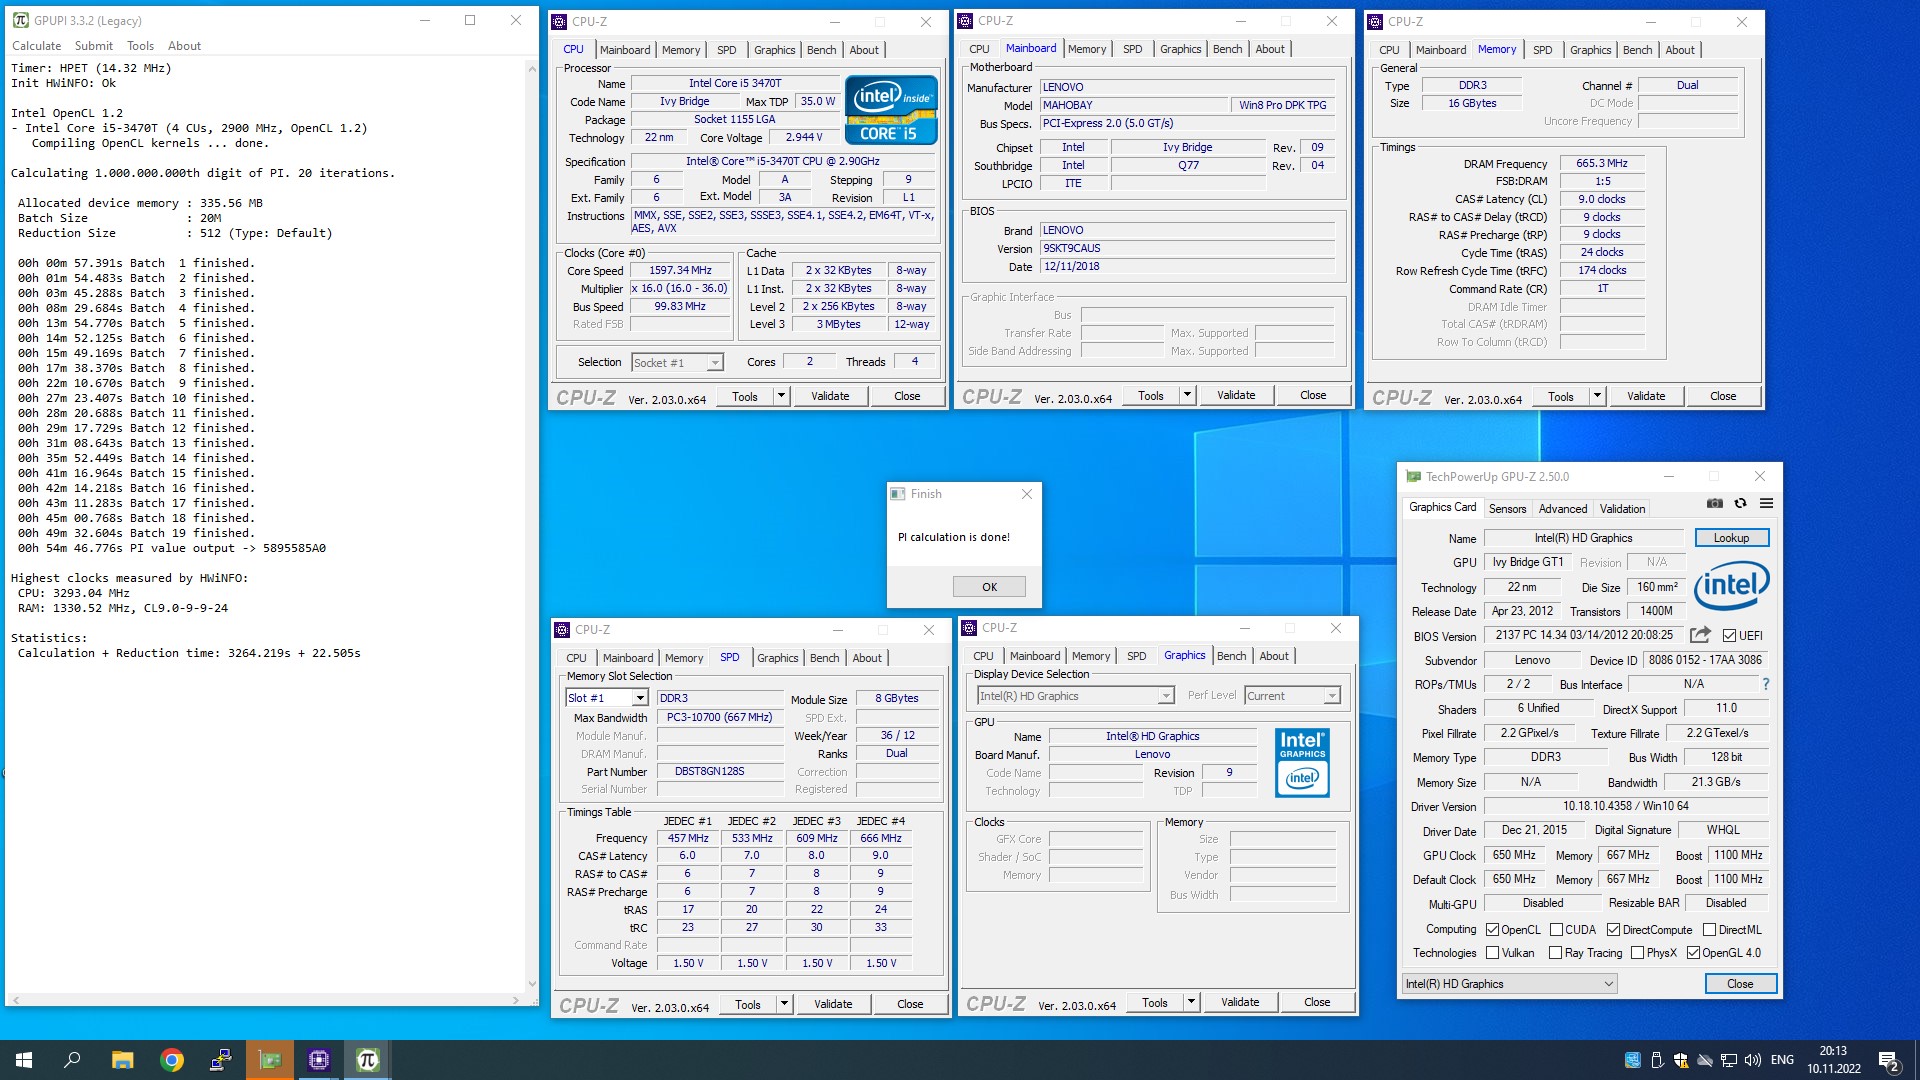Open the volume control in the tray
The height and width of the screenshot is (1080, 1920).
tap(1753, 1060)
